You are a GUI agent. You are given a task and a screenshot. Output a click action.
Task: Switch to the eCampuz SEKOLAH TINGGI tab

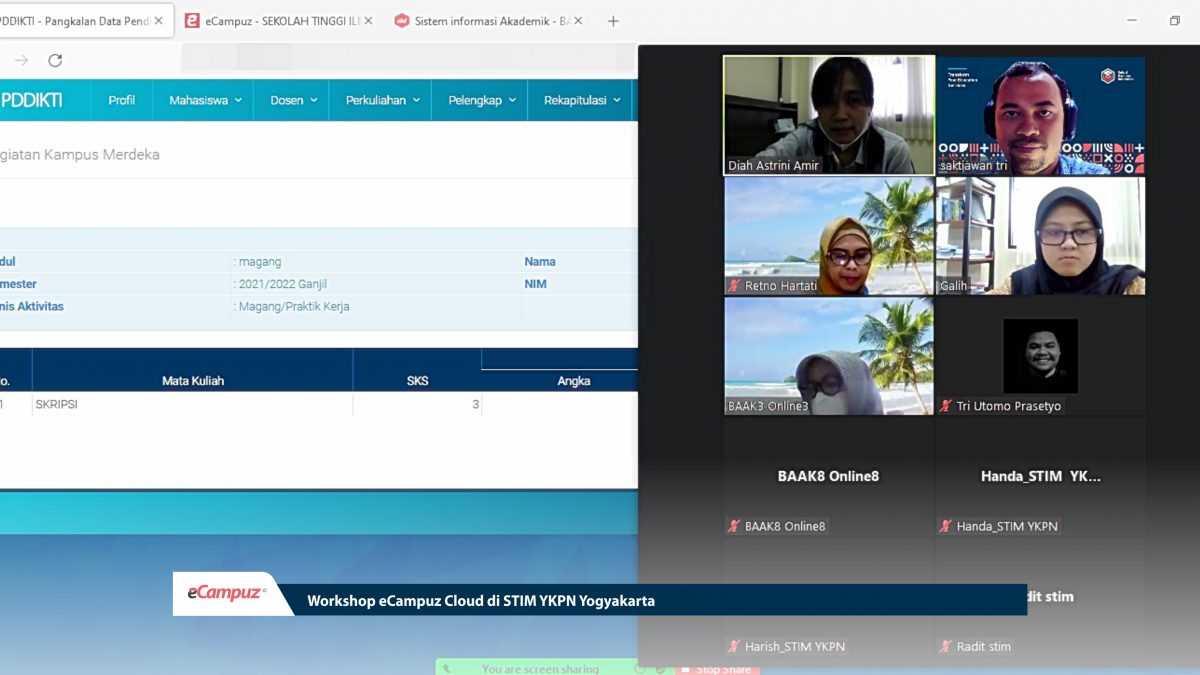pyautogui.click(x=280, y=20)
